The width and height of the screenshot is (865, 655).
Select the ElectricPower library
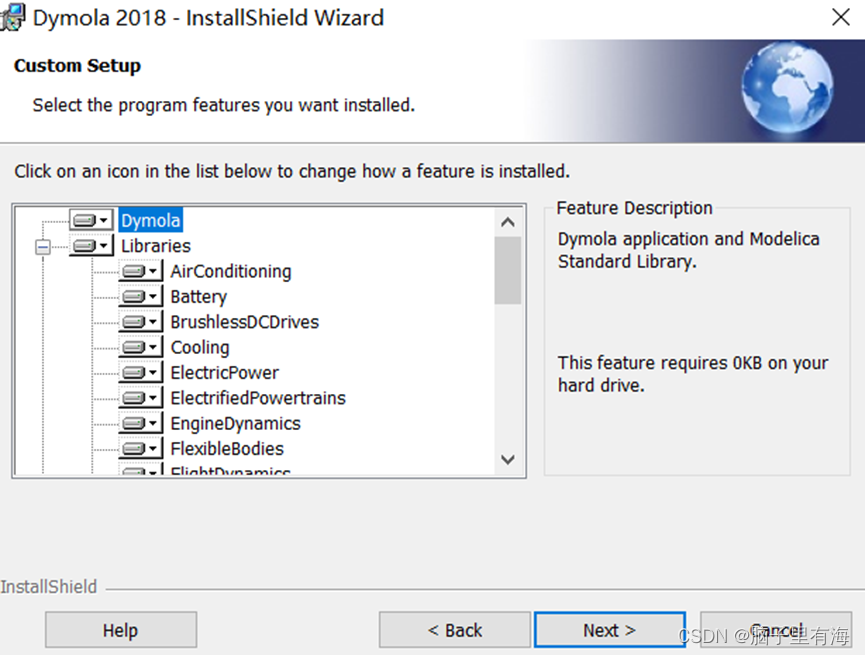coord(225,373)
